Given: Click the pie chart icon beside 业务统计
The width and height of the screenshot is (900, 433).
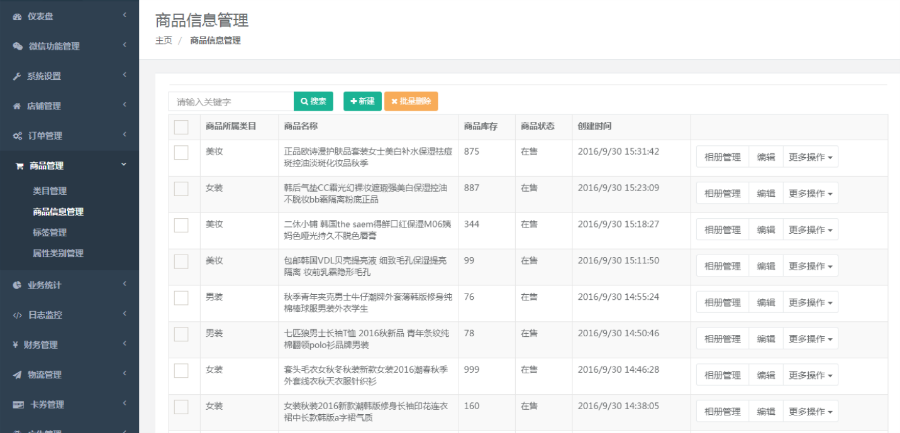Looking at the screenshot, I should 17,285.
